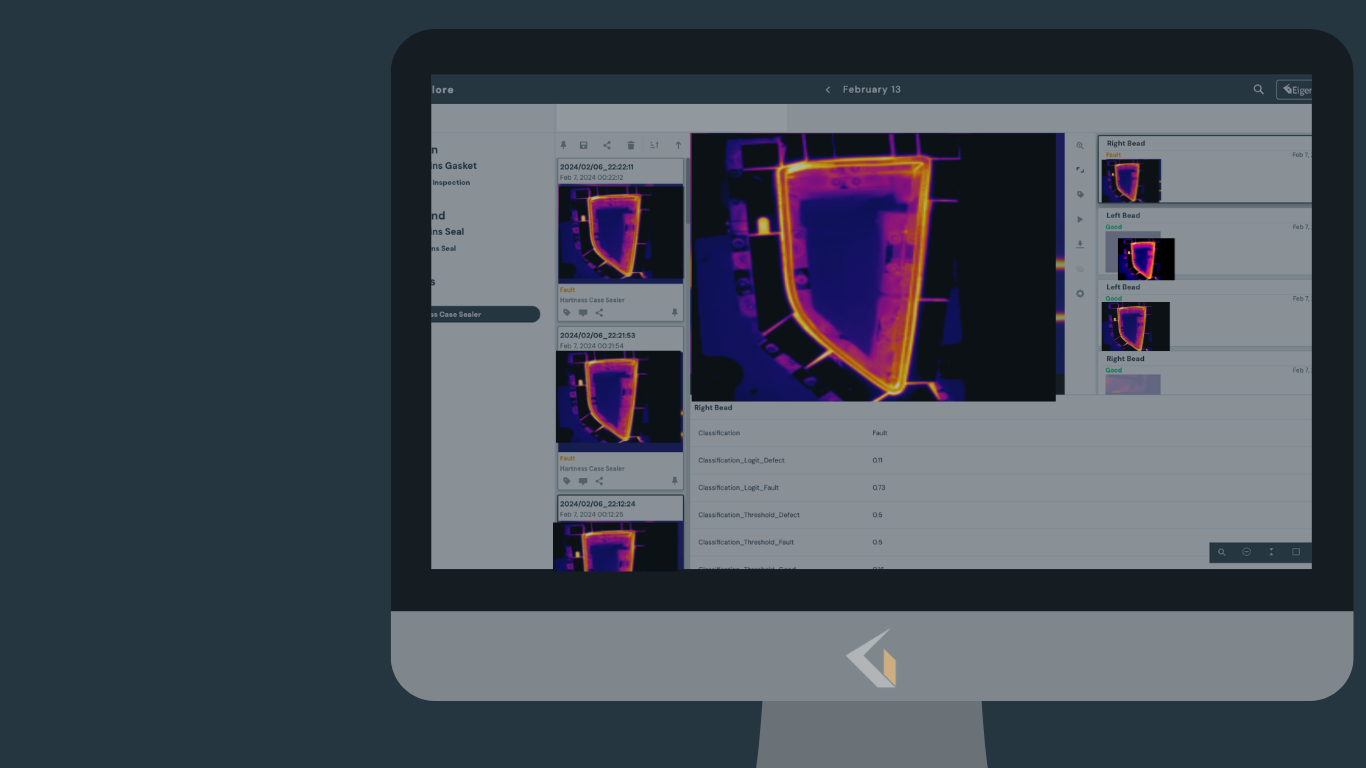Screen dimensions: 1366x768
Task: Click the tag icon in viewer sidebar
Action: tap(1080, 195)
